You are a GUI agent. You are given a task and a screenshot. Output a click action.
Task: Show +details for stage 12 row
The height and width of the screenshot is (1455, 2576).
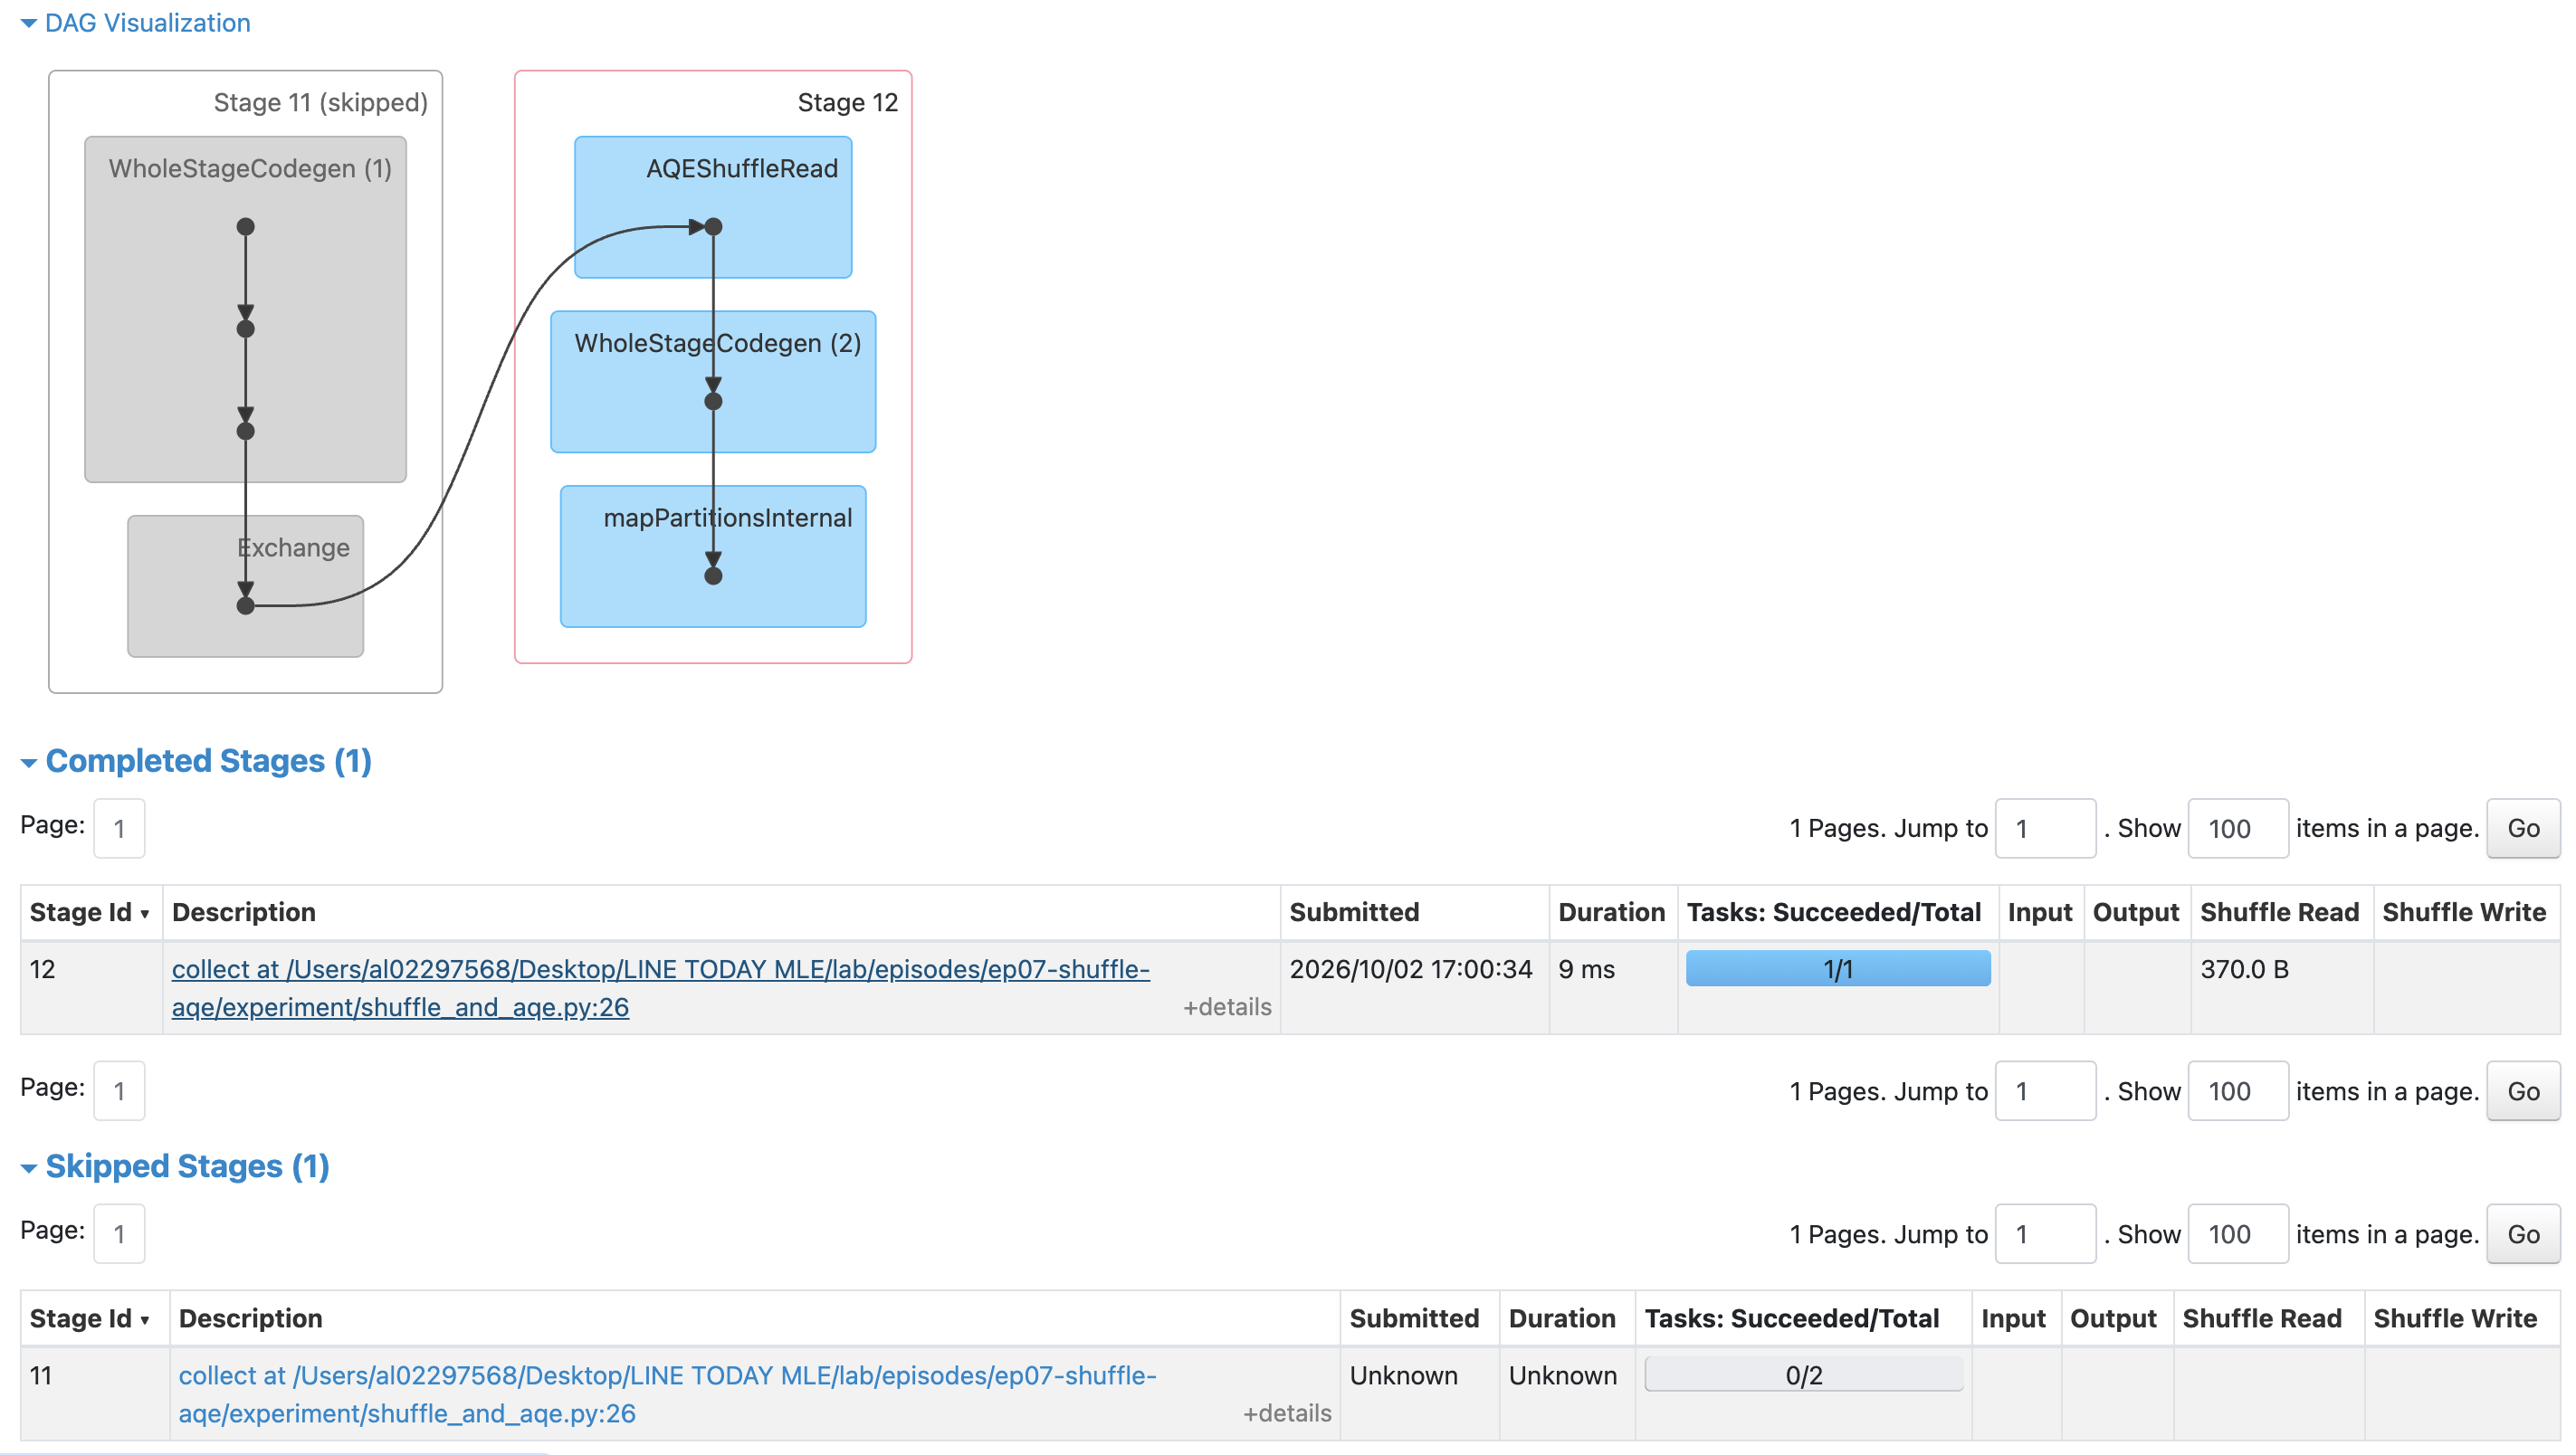point(1227,1007)
